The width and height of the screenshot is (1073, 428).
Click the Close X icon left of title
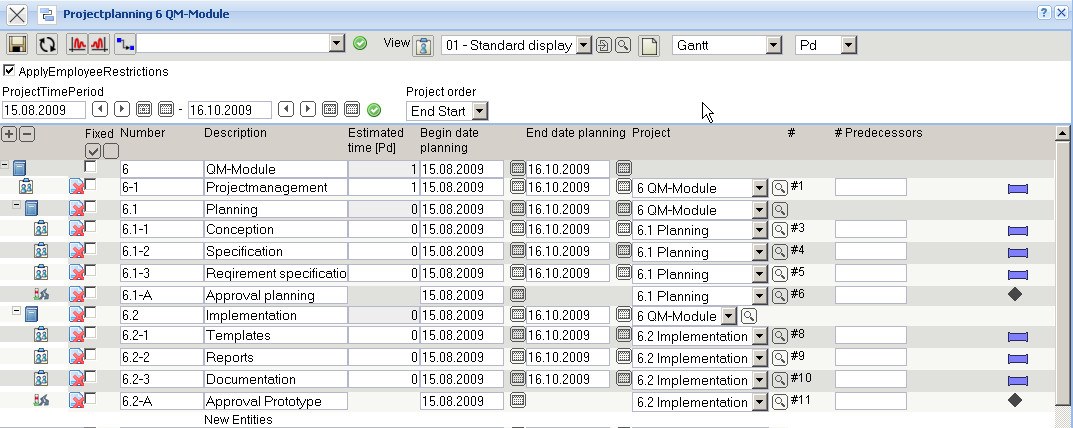17,14
